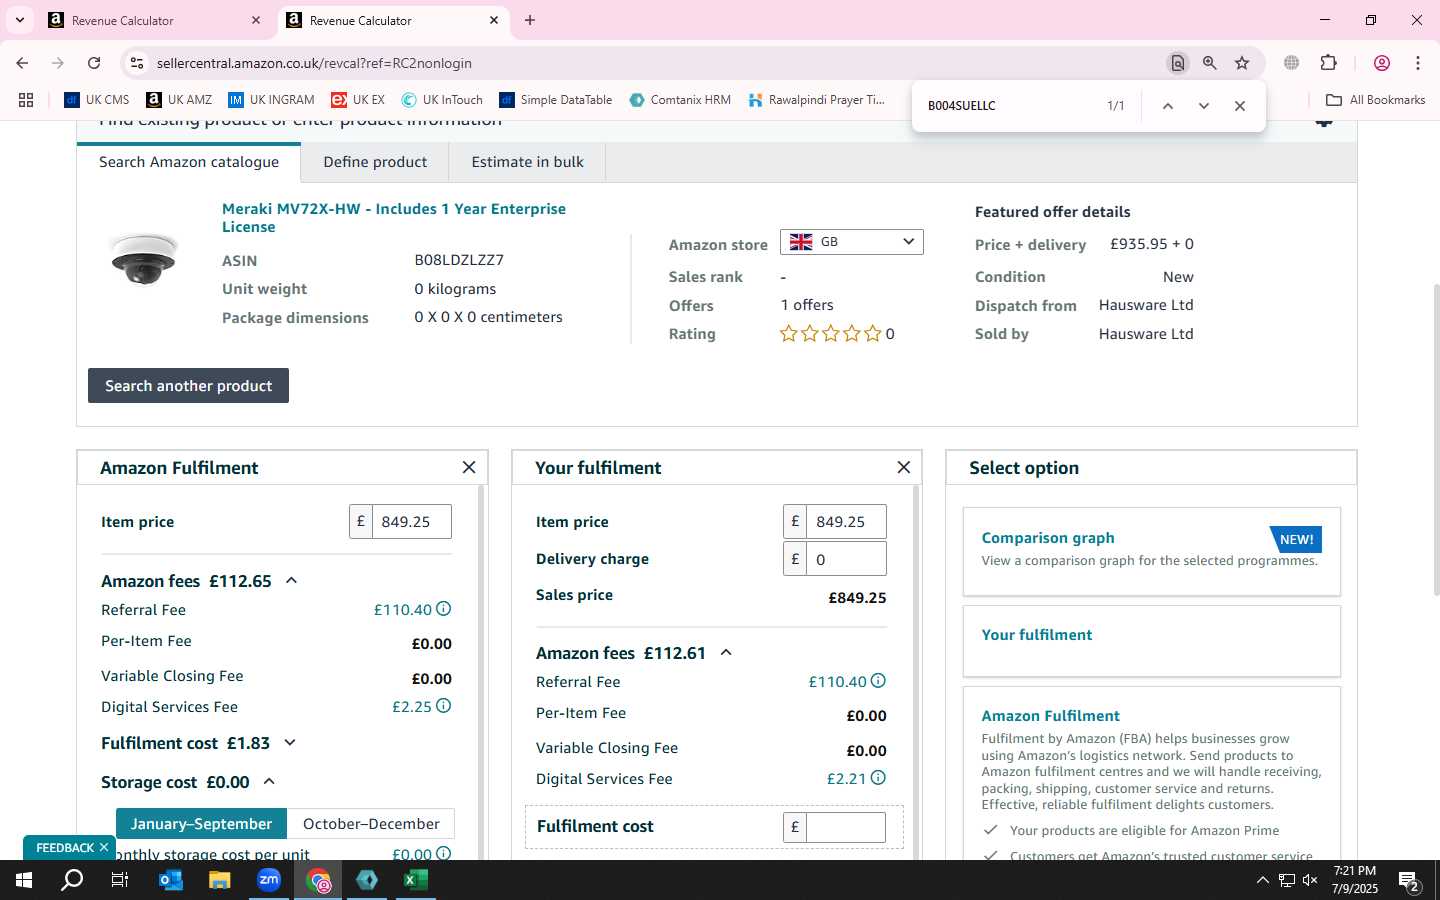Show Referral Fee info in Your fulfilment
The width and height of the screenshot is (1440, 900).
[878, 681]
